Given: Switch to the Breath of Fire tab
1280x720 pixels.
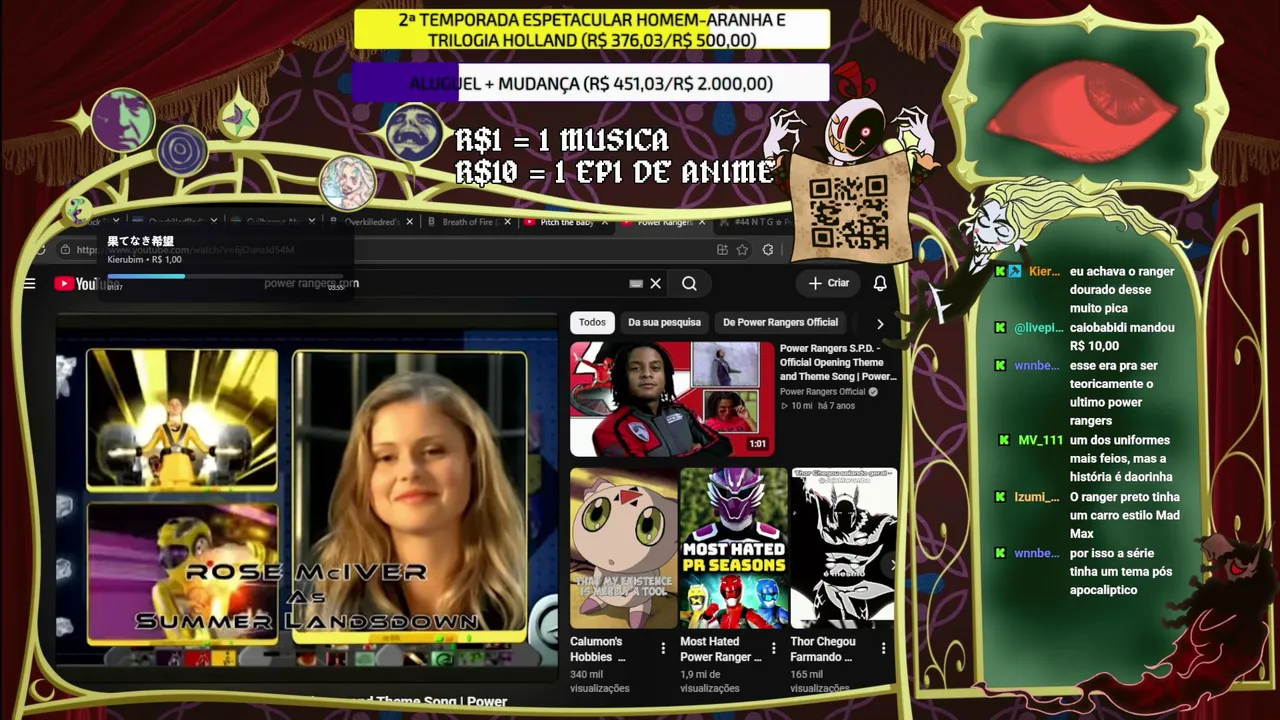Looking at the screenshot, I should click(x=467, y=222).
